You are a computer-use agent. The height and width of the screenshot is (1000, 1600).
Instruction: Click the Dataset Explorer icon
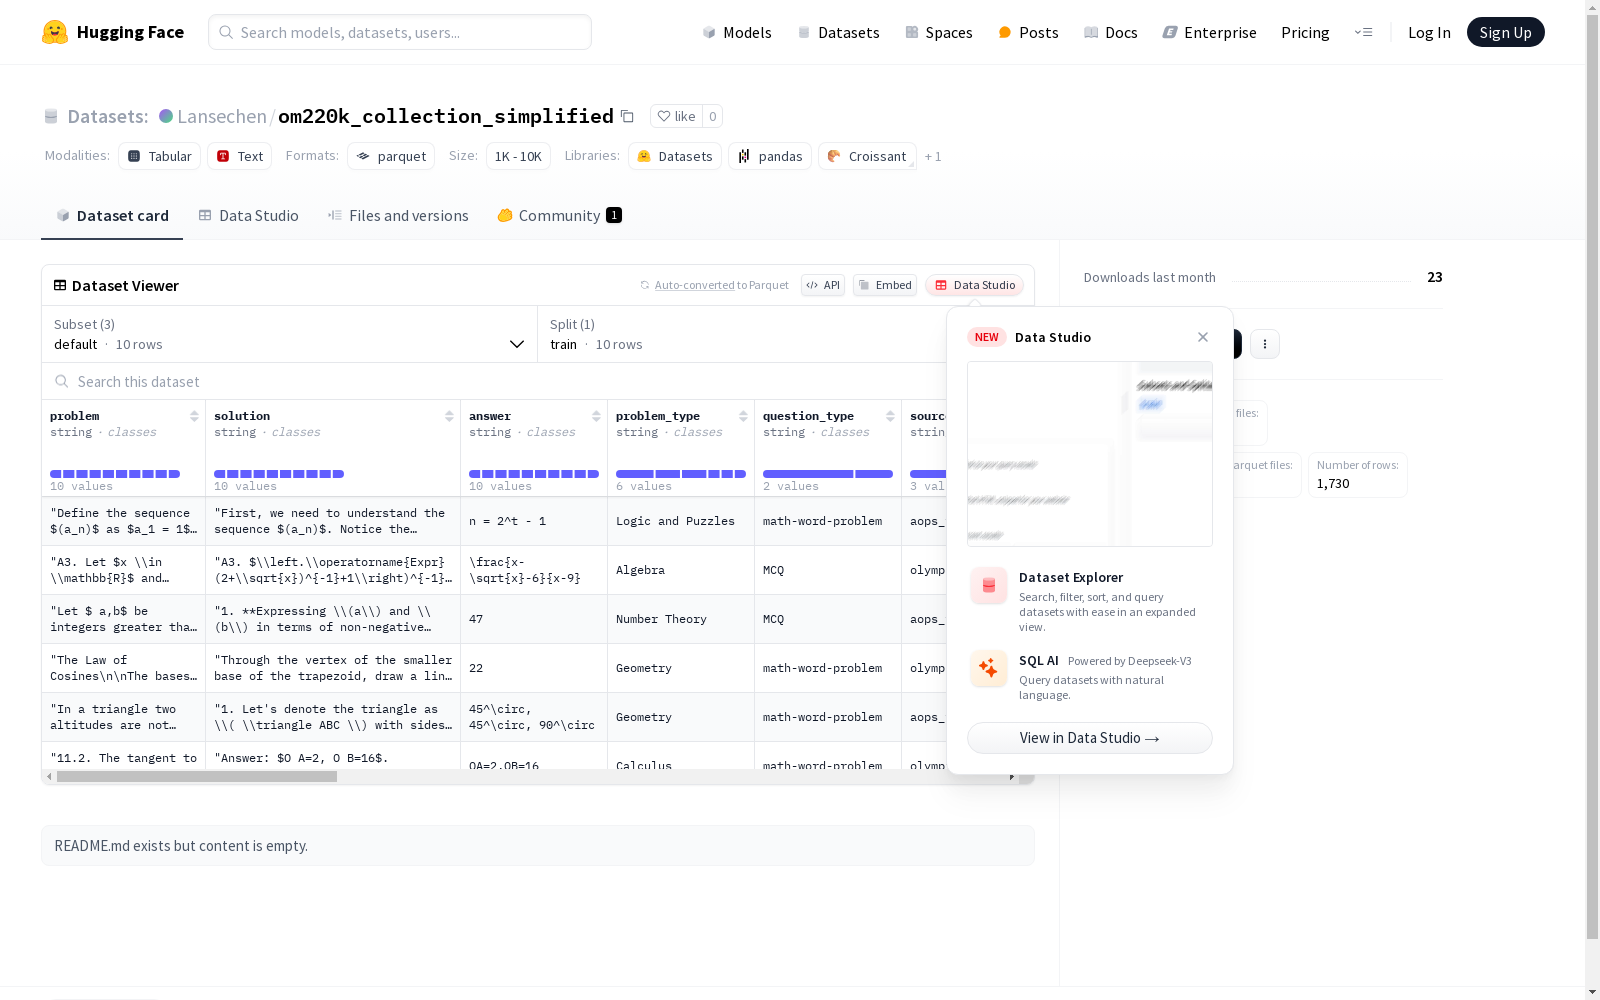pyautogui.click(x=989, y=586)
